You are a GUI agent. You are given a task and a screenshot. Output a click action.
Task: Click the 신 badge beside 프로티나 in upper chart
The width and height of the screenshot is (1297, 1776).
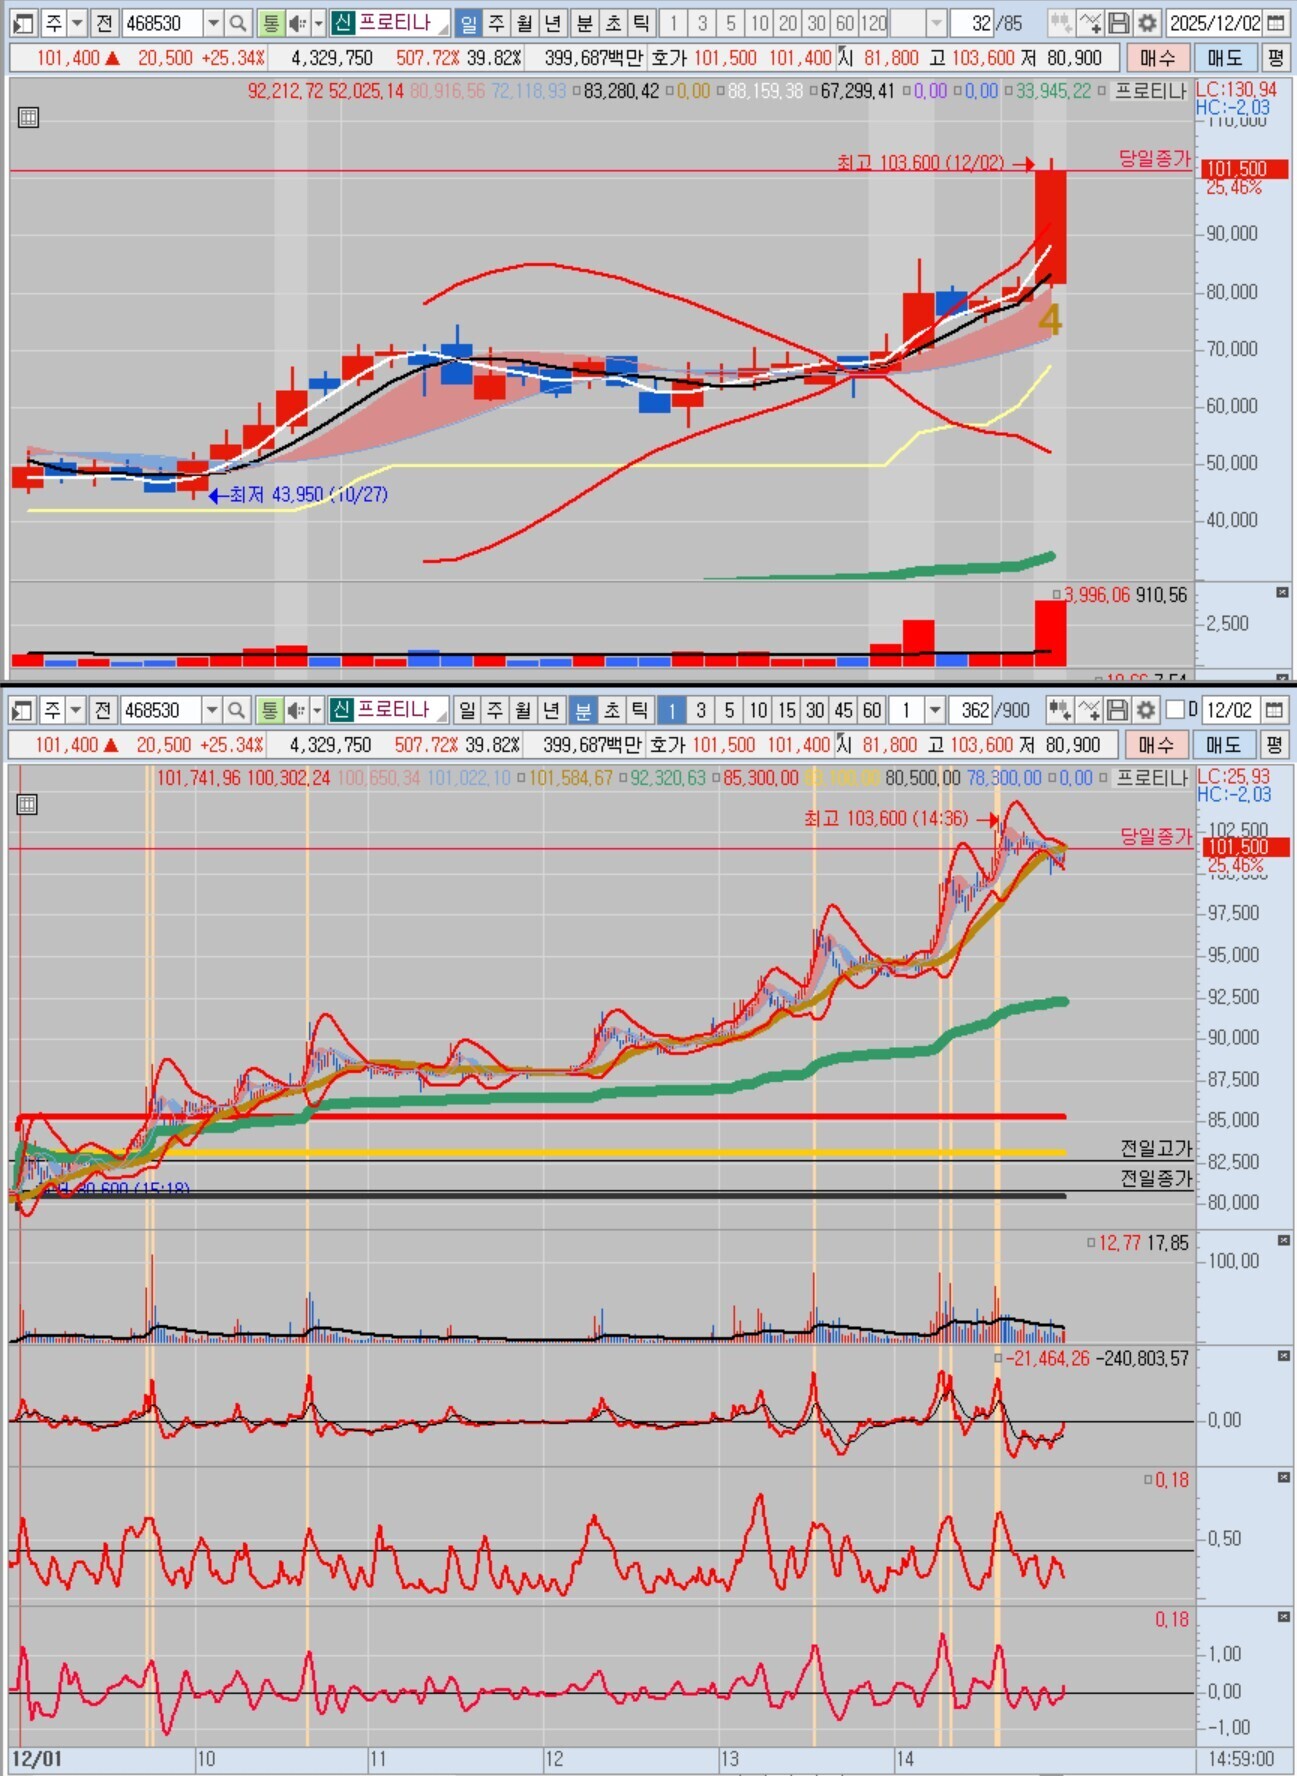click(343, 23)
